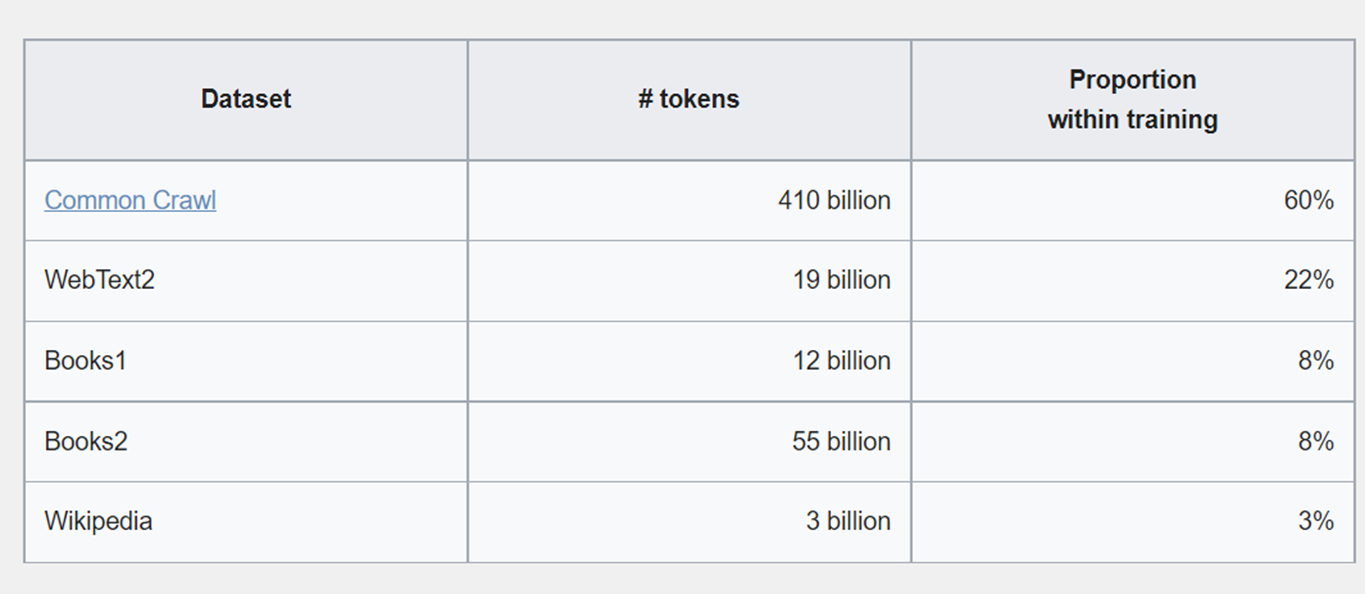Click the 22% proportion cell
The height and width of the screenshot is (594, 1365).
(x=1133, y=280)
